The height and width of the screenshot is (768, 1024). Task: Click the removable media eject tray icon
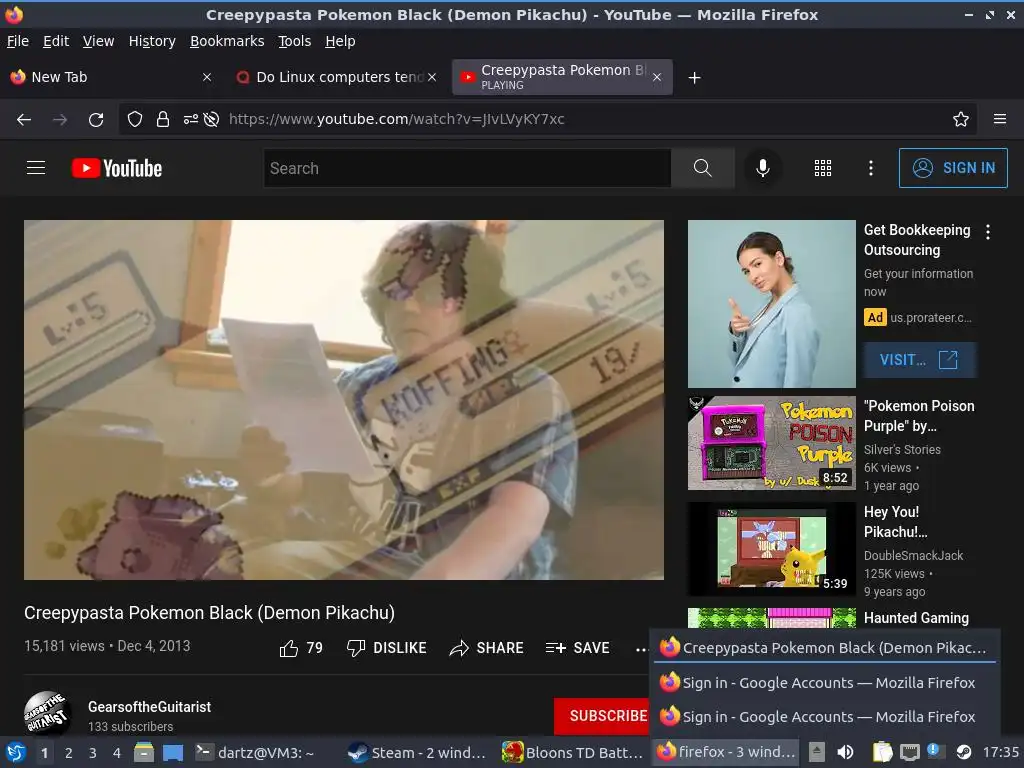coord(816,752)
